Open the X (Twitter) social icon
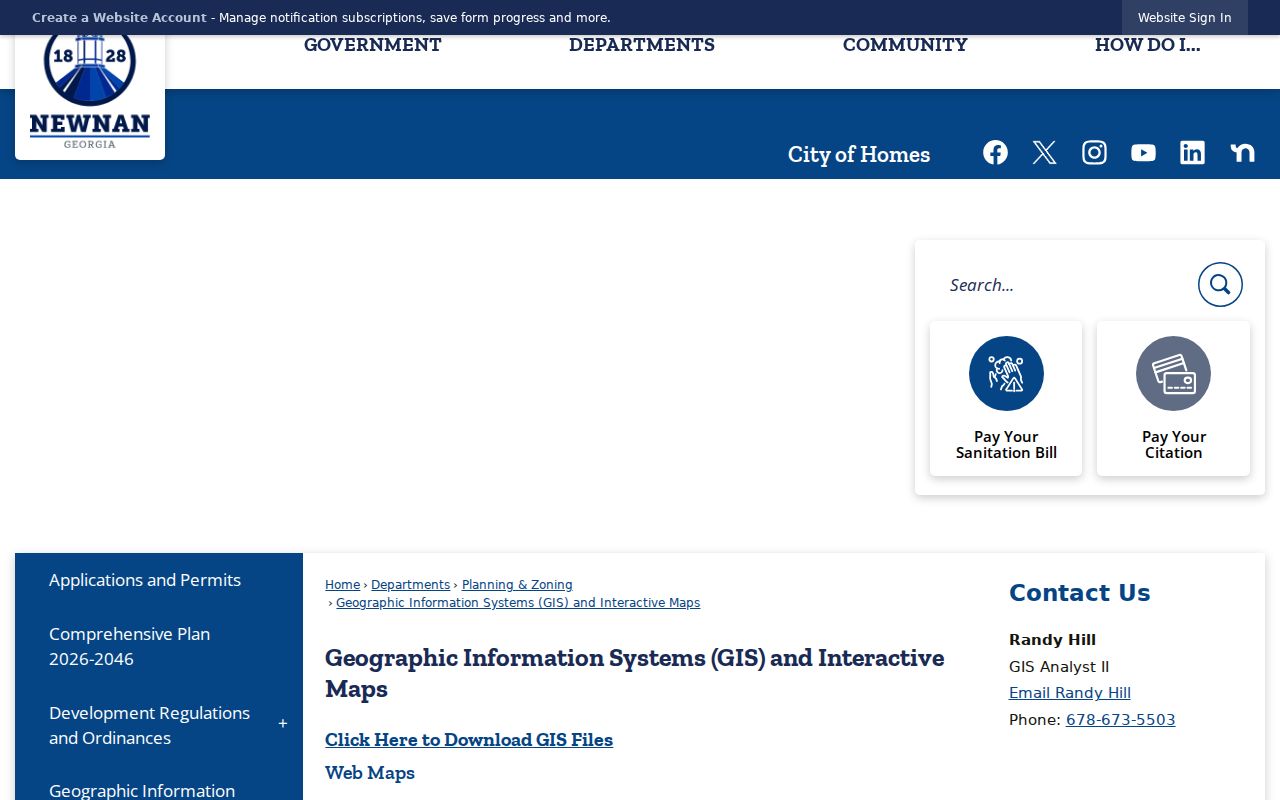The height and width of the screenshot is (800, 1280). (x=1044, y=152)
